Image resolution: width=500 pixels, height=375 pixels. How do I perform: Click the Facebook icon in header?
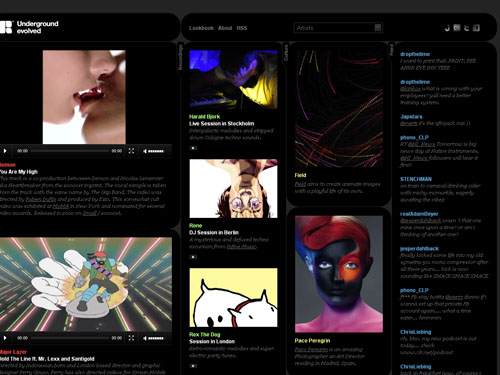point(476,28)
